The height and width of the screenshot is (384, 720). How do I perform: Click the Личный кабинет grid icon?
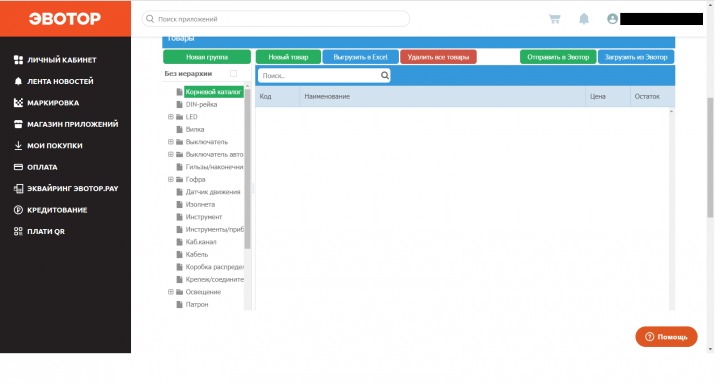pos(18,60)
